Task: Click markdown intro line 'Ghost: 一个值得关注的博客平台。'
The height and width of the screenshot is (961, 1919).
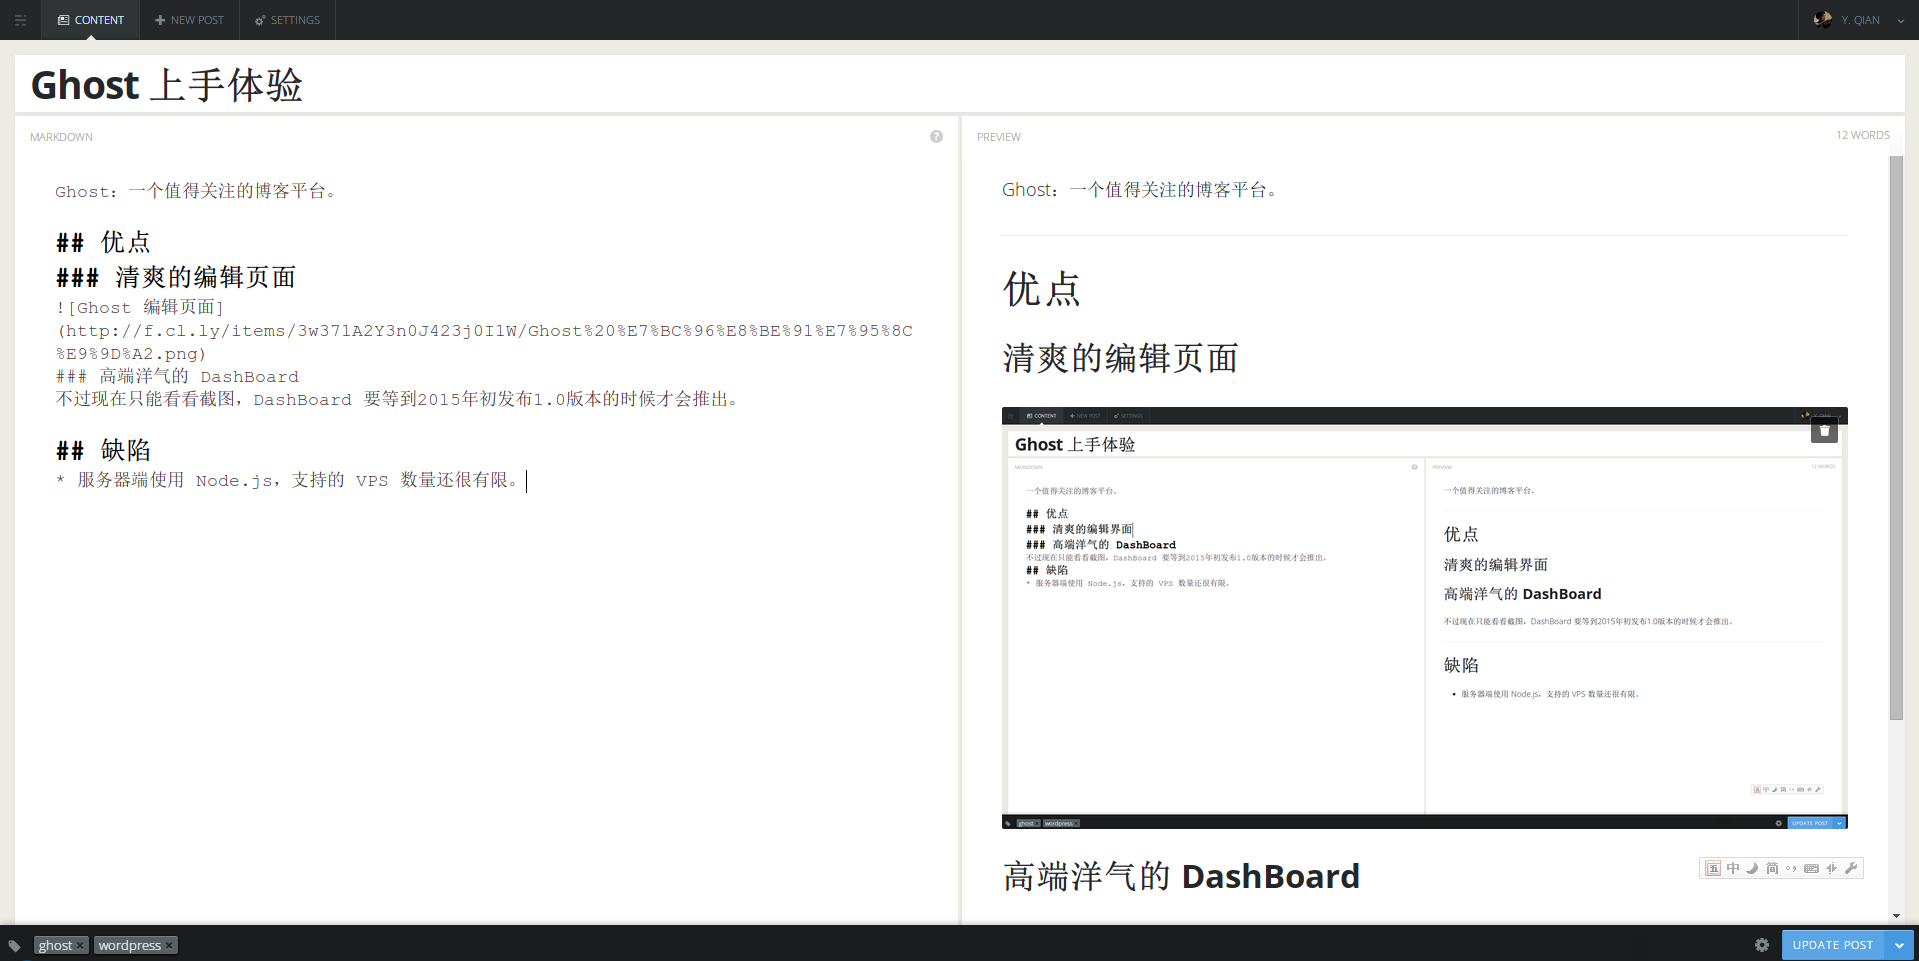Action: pos(197,191)
